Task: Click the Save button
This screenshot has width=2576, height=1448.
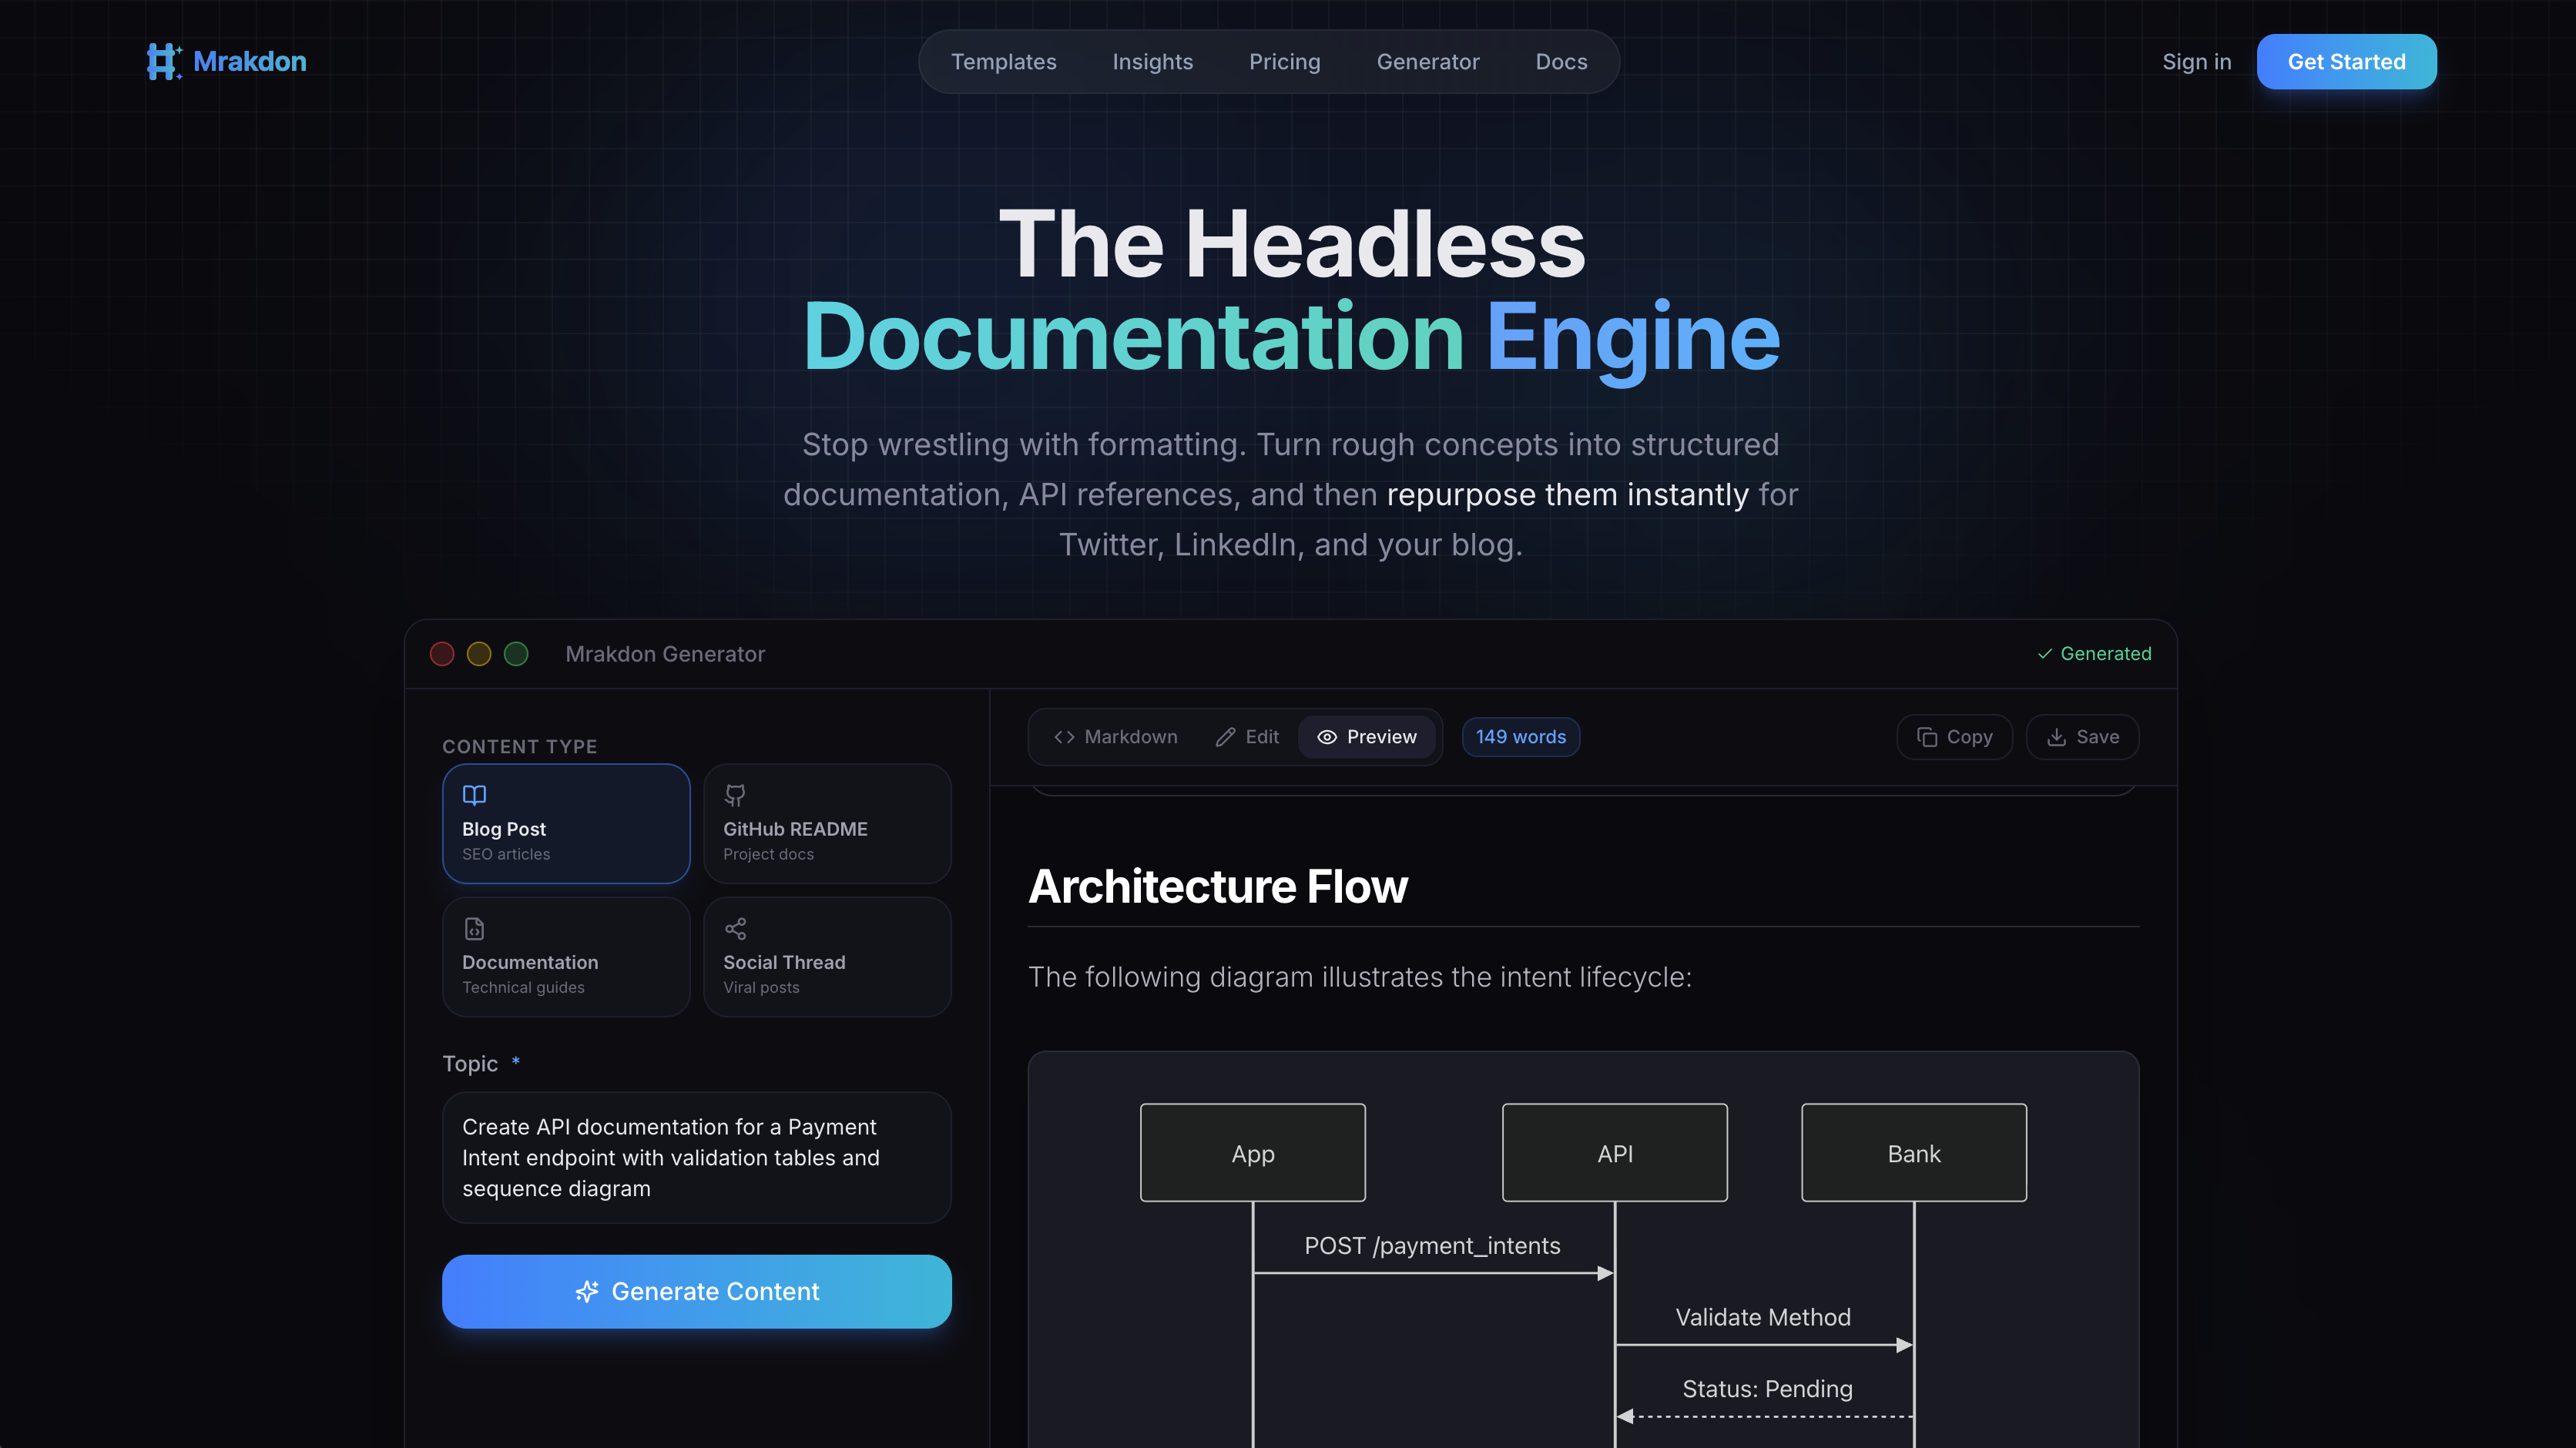Action: click(2082, 737)
